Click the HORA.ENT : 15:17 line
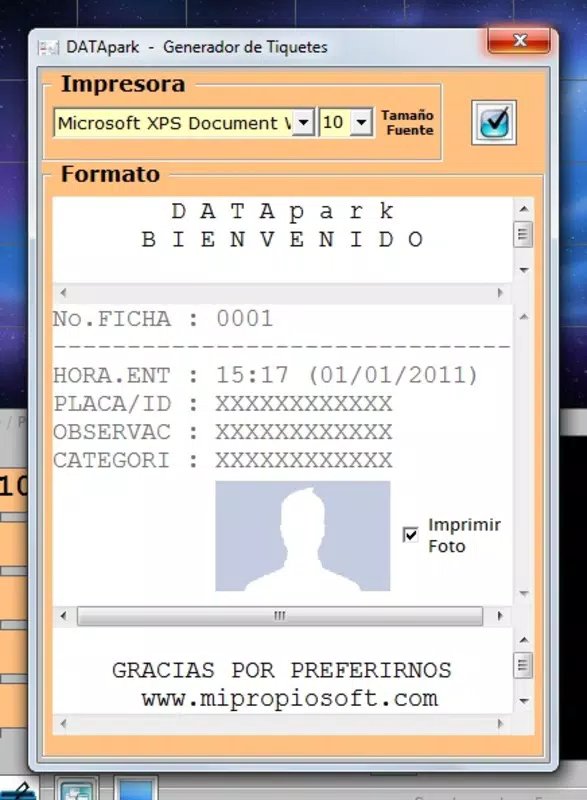 click(x=266, y=376)
